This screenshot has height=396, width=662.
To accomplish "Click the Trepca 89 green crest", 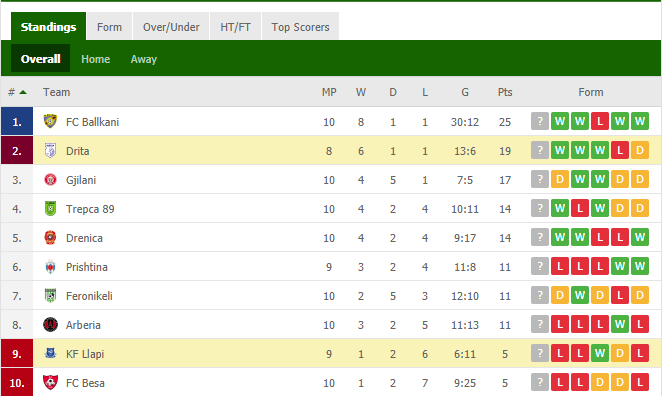I will point(50,209).
